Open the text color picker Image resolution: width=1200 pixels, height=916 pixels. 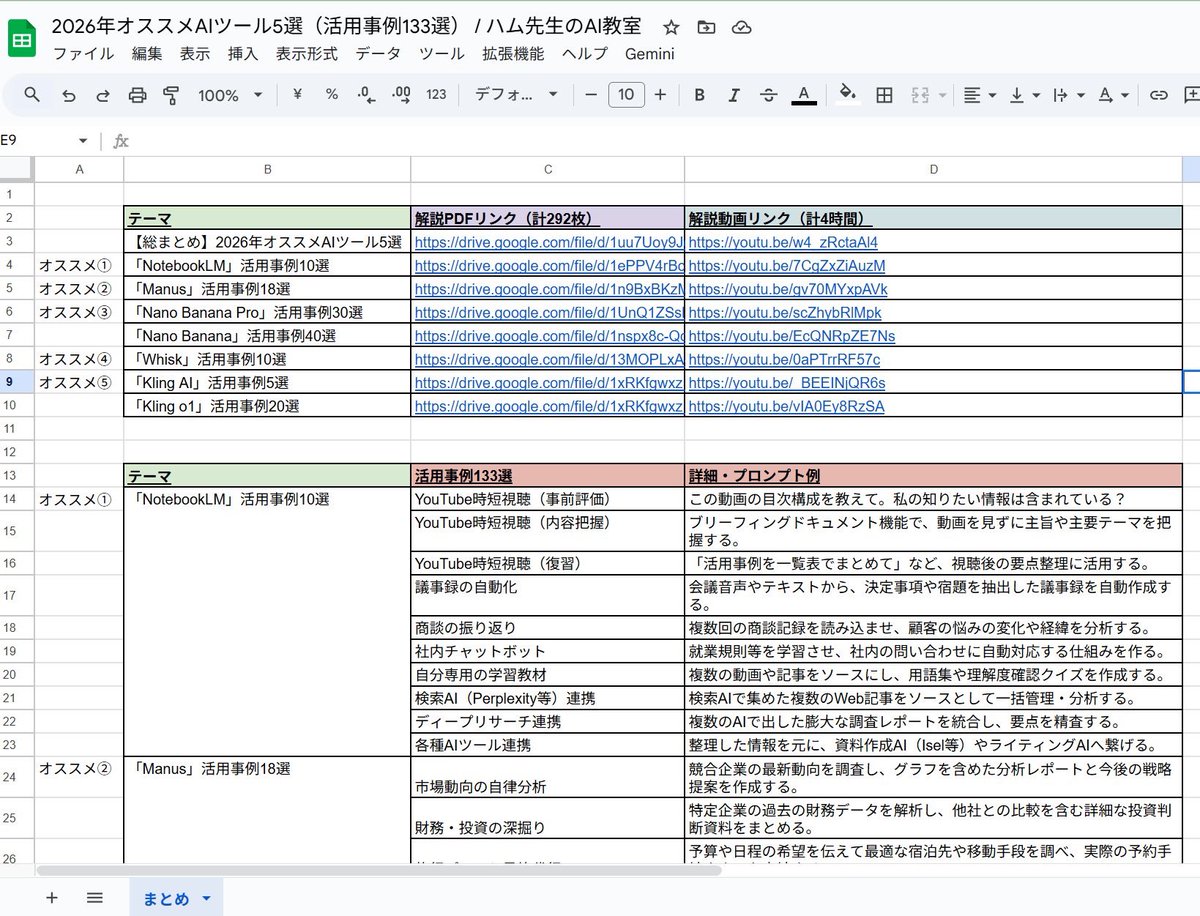point(804,95)
